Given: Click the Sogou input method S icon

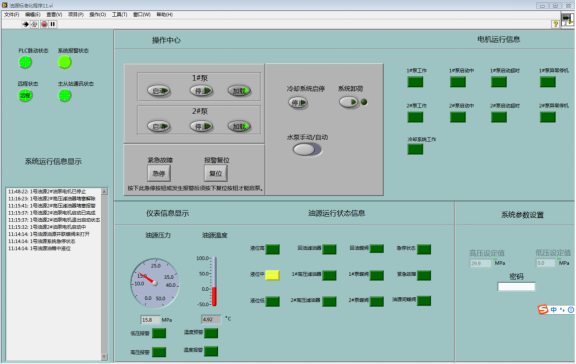Looking at the screenshot, I should 543,310.
